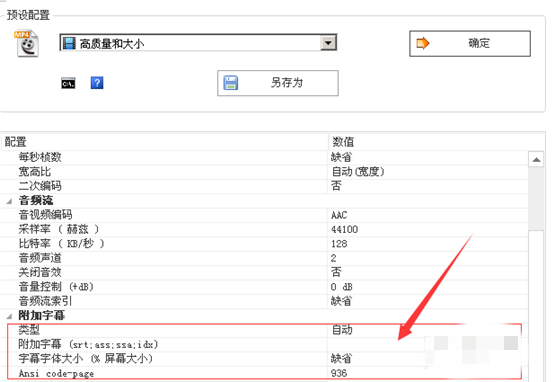Select the 关闭音效 row
554x382 pixels.
tap(264, 272)
